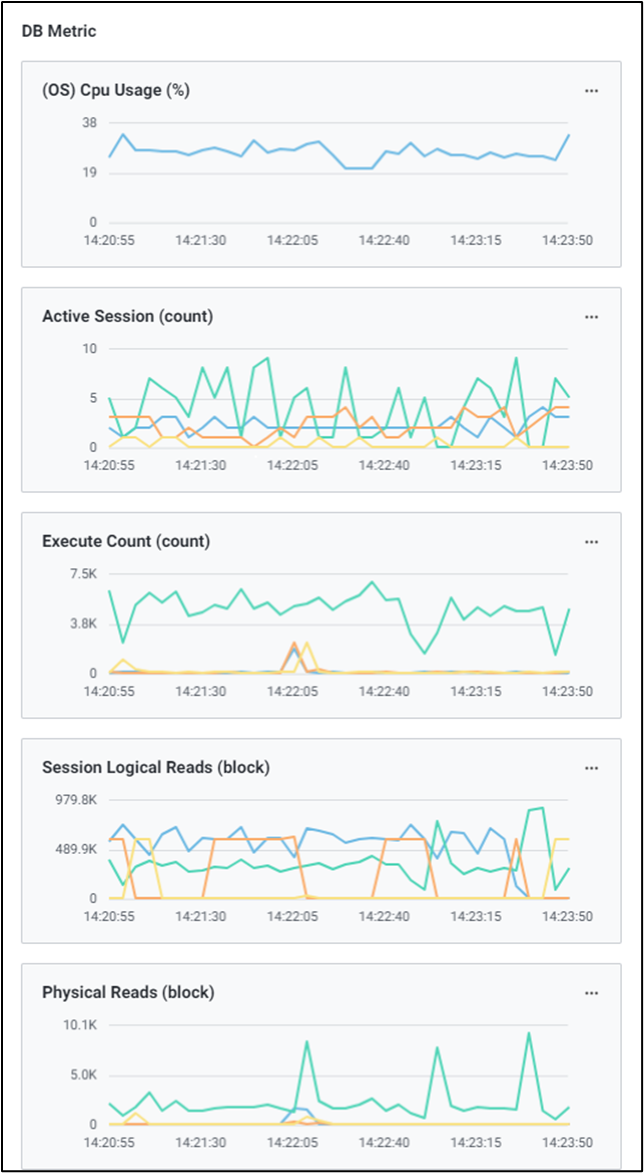Open the Active Session chart ellipsis menu
The width and height of the screenshot is (644, 1173).
[x=591, y=317]
